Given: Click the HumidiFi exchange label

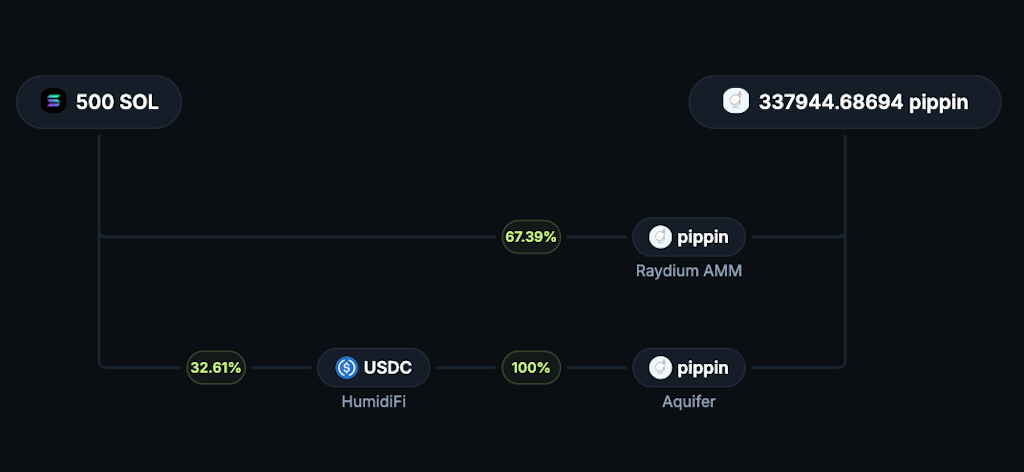Looking at the screenshot, I should coord(373,401).
